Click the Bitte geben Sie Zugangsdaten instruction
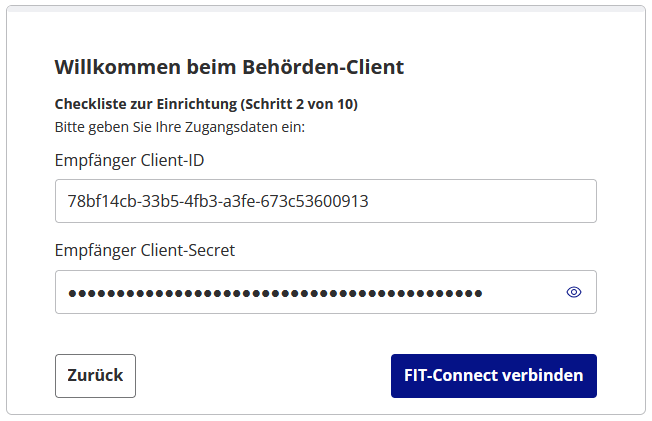The image size is (652, 421). (179, 127)
